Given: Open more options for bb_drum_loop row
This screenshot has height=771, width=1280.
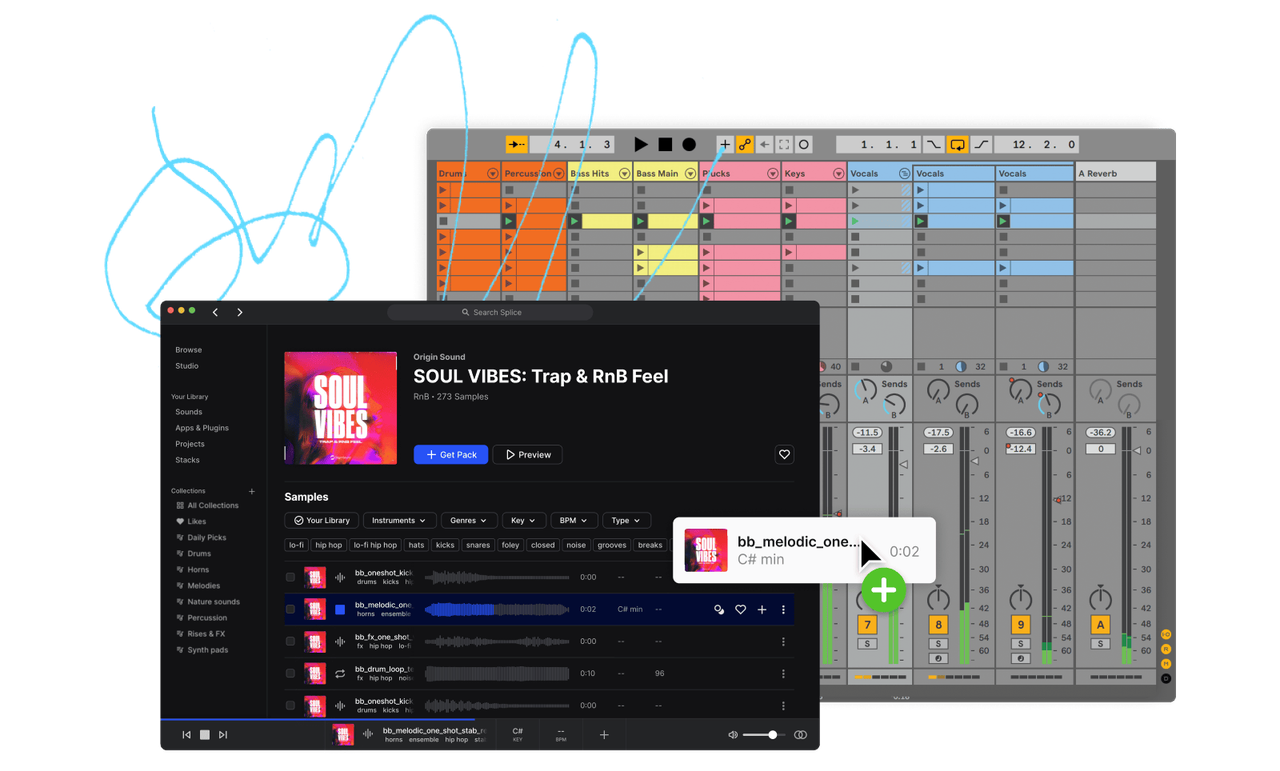Looking at the screenshot, I should tap(783, 674).
